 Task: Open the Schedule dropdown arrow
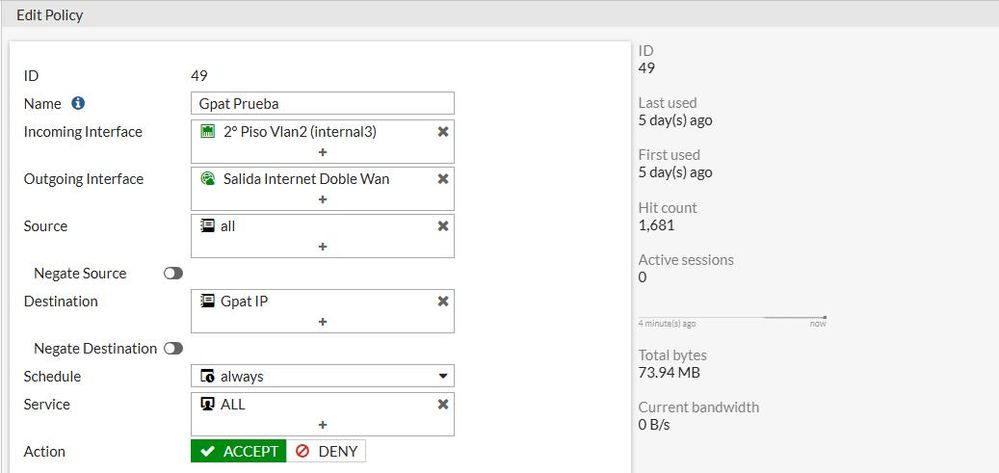coord(443,377)
